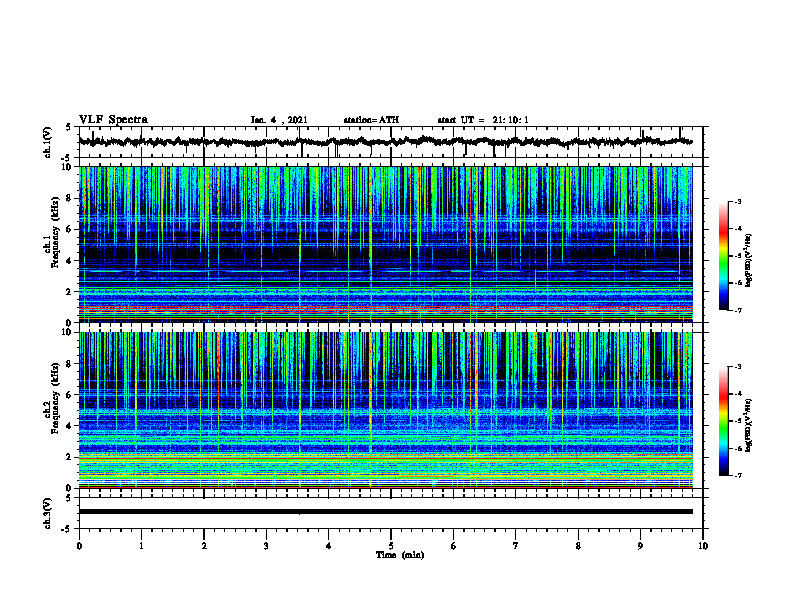
Task: Click the "6" minute tick on the time axis
Action: [x=454, y=546]
